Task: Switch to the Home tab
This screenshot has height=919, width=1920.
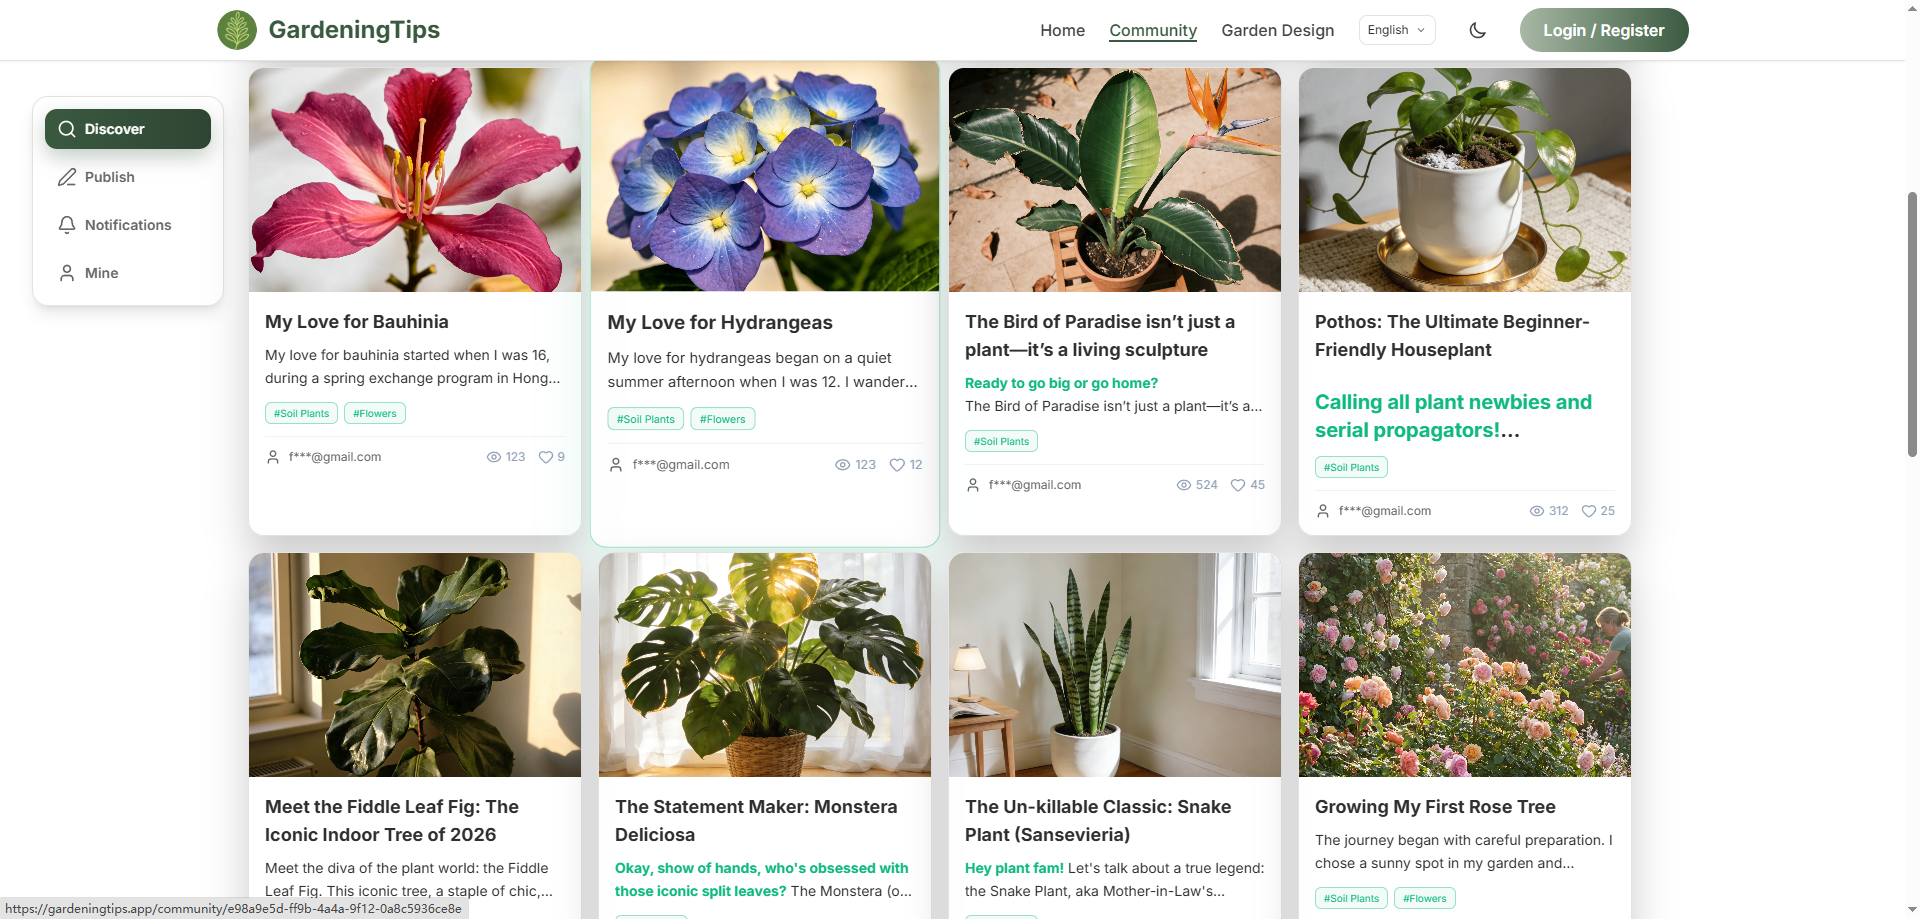Action: pyautogui.click(x=1062, y=30)
